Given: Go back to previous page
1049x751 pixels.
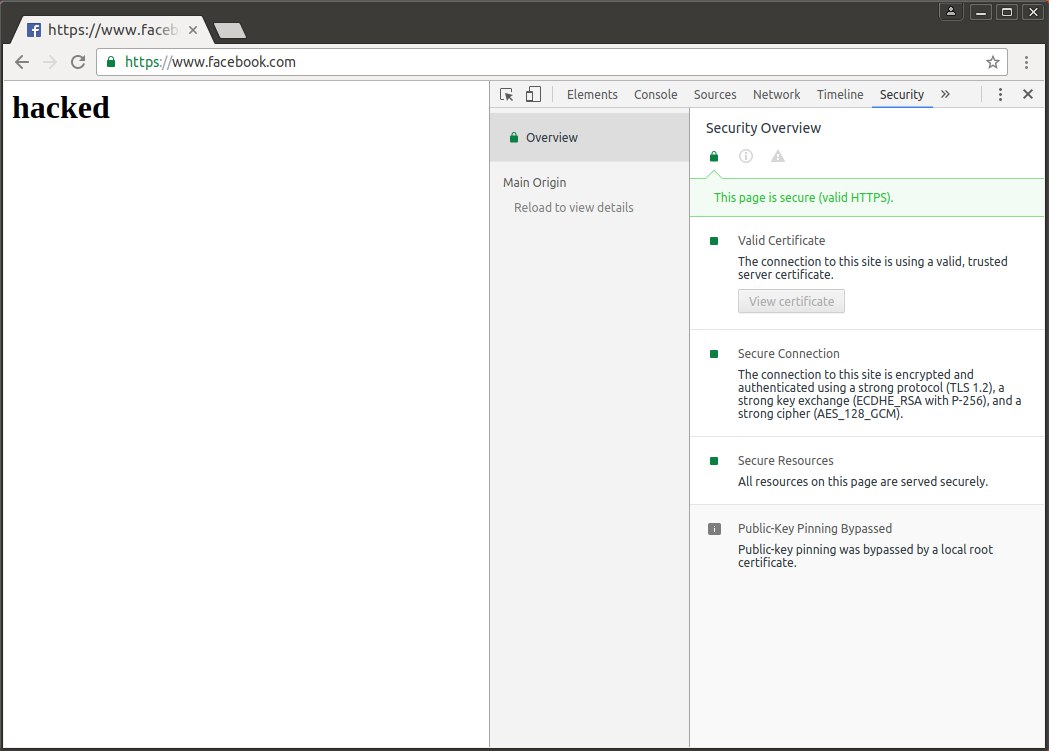Looking at the screenshot, I should [x=22, y=62].
